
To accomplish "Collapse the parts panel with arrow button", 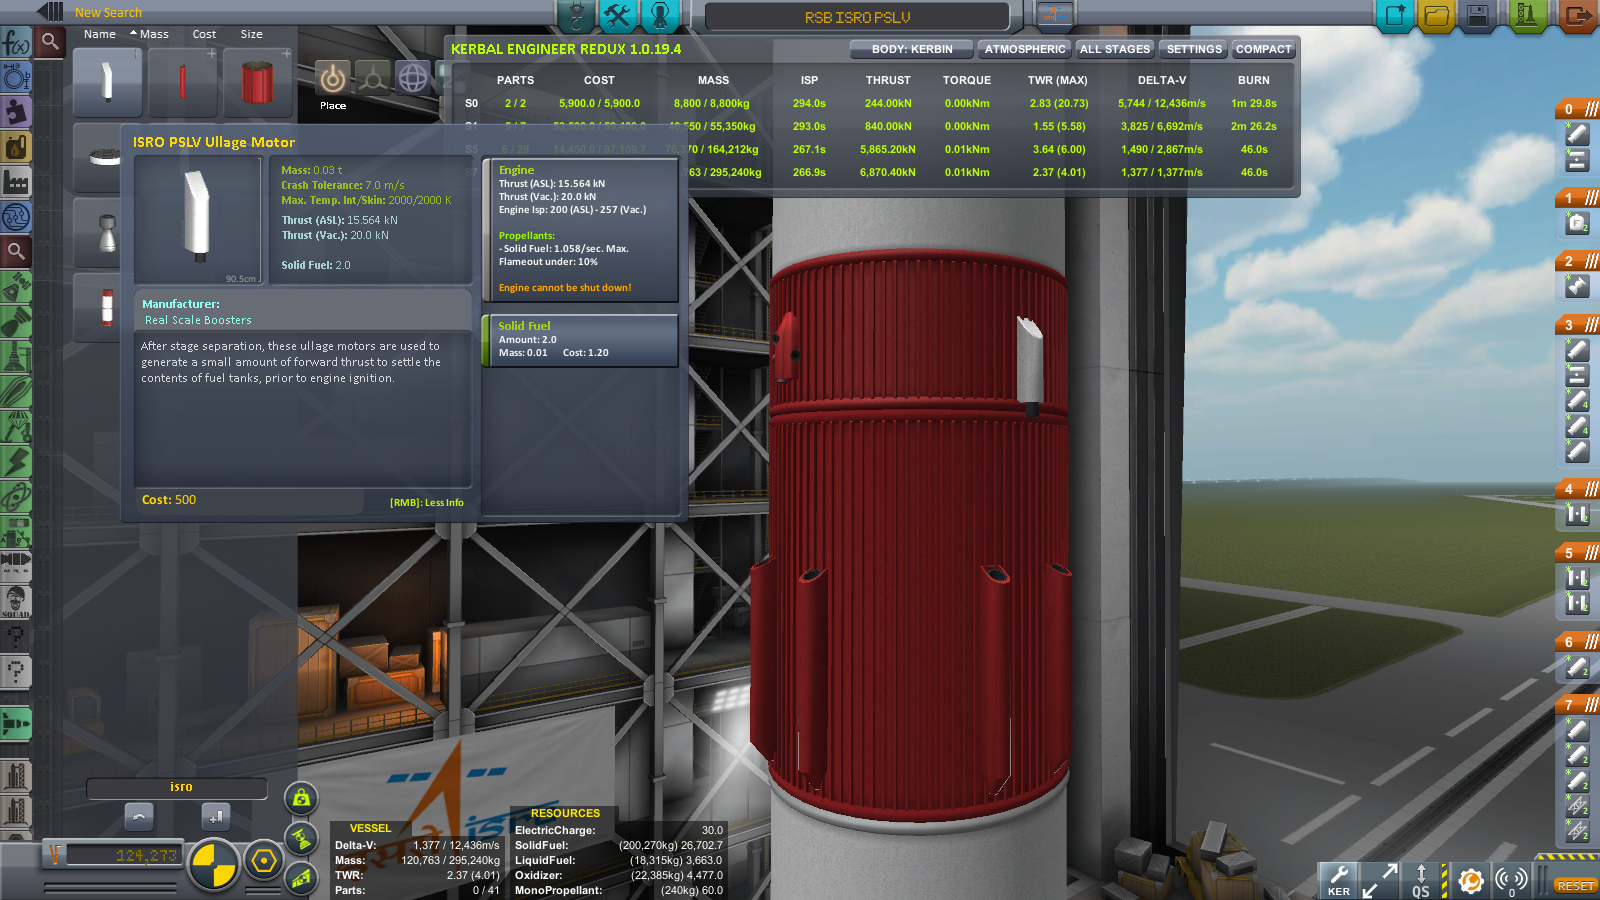I will 49,12.
